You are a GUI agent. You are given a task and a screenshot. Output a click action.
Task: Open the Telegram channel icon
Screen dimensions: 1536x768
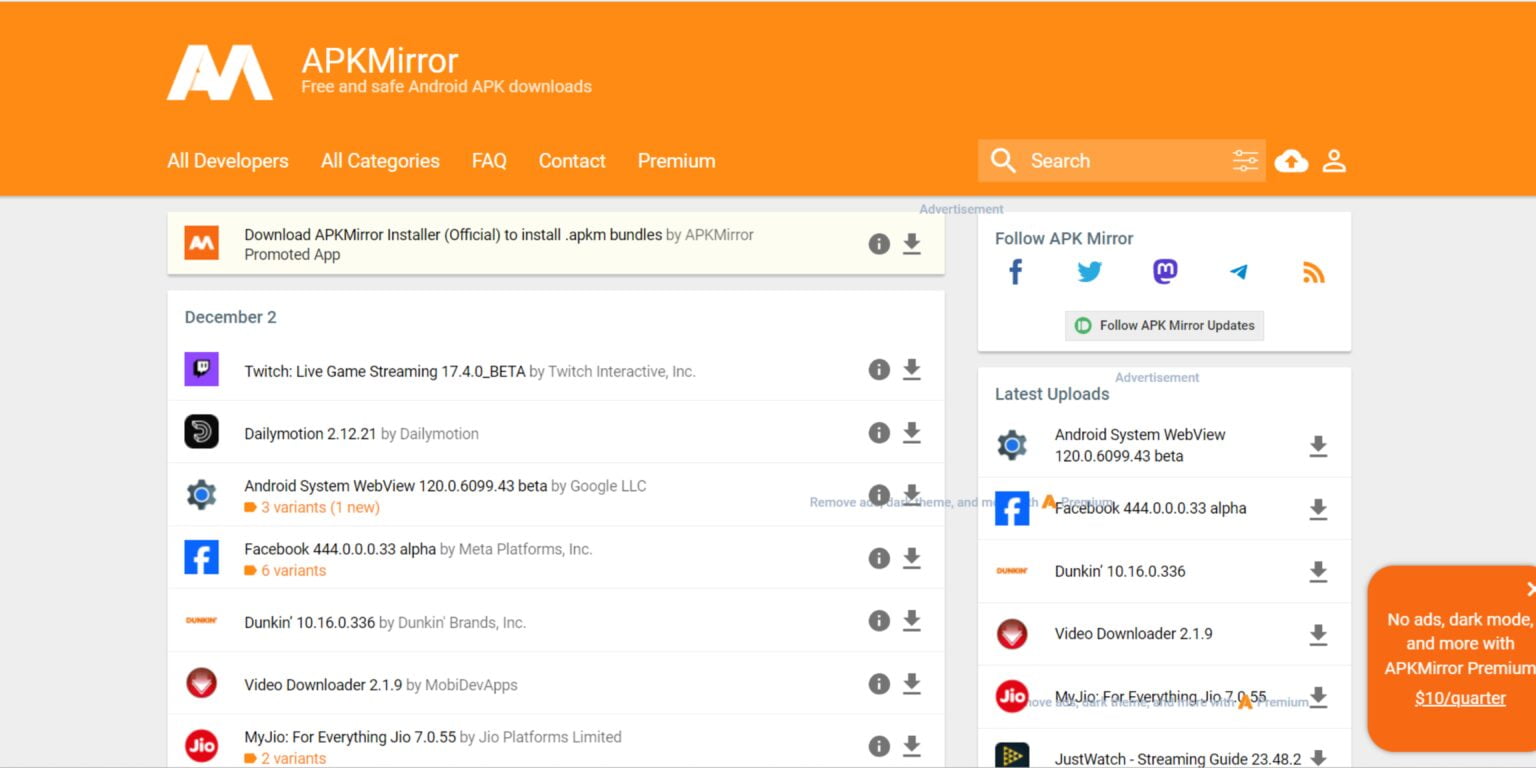[x=1239, y=271]
